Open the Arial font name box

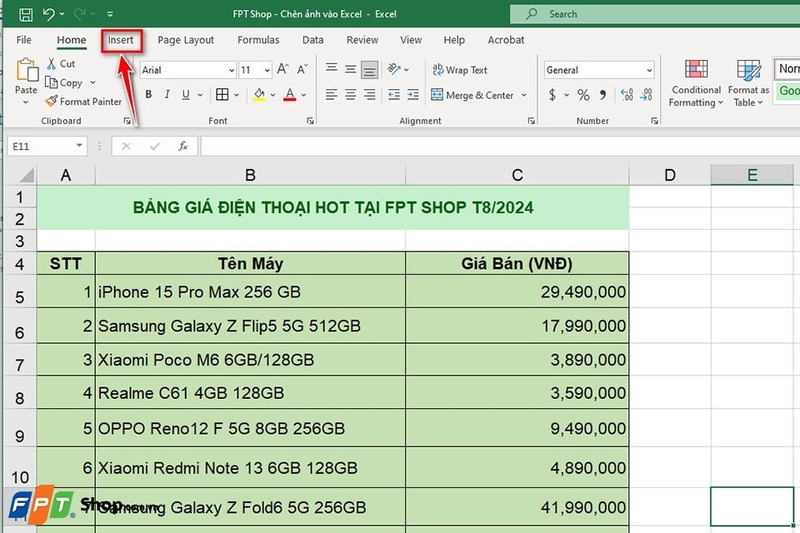pos(188,70)
